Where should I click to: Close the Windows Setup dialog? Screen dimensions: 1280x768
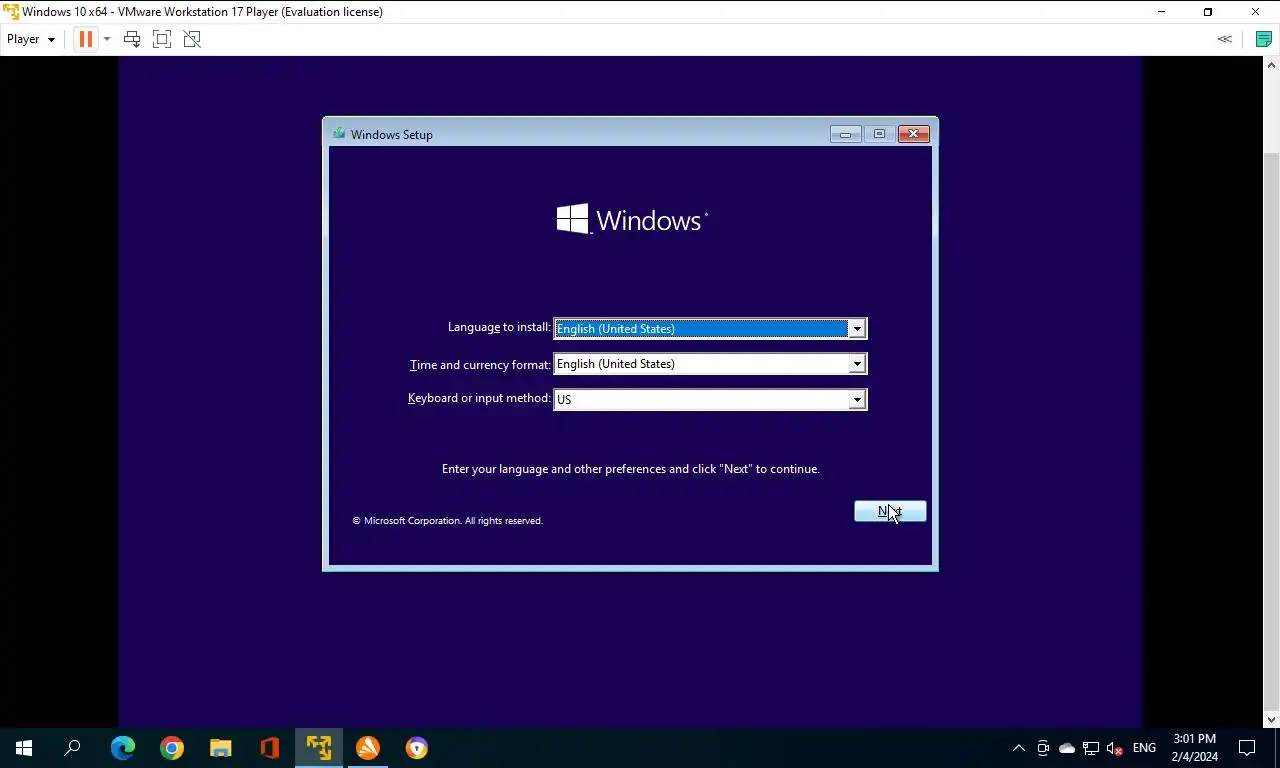pos(914,134)
